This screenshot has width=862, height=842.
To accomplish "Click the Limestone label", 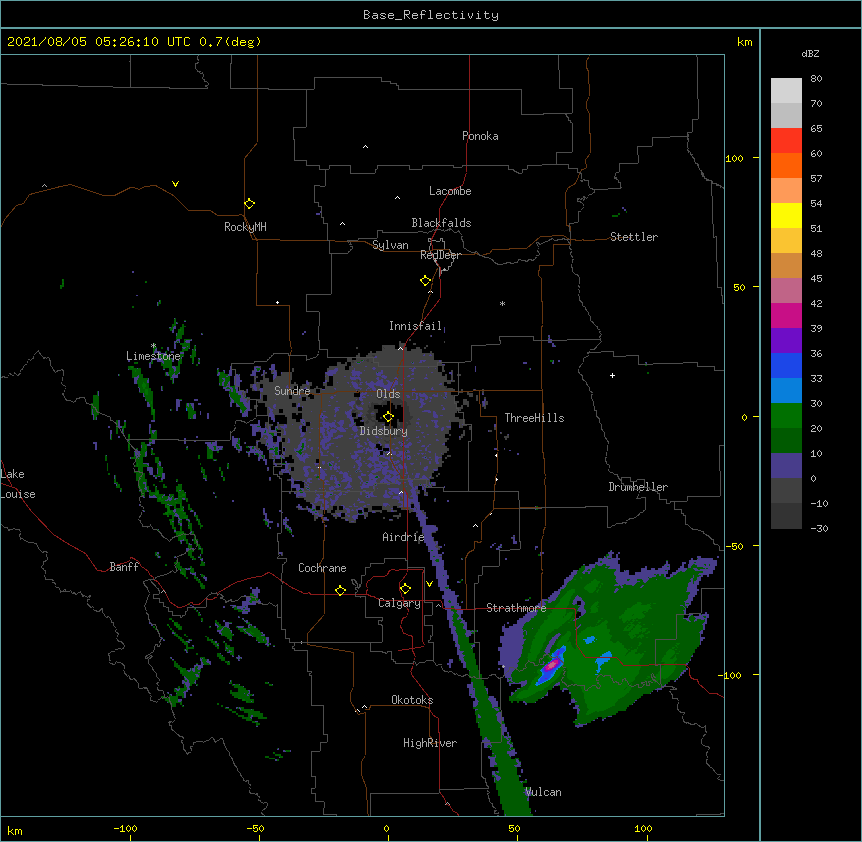I will tap(153, 356).
